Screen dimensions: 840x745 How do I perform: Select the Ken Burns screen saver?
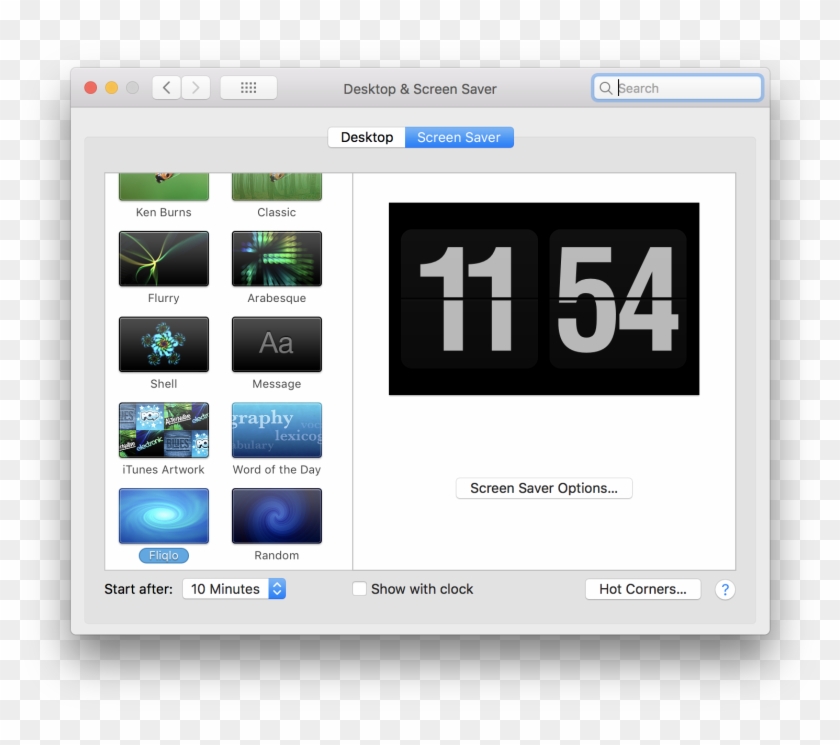163,185
